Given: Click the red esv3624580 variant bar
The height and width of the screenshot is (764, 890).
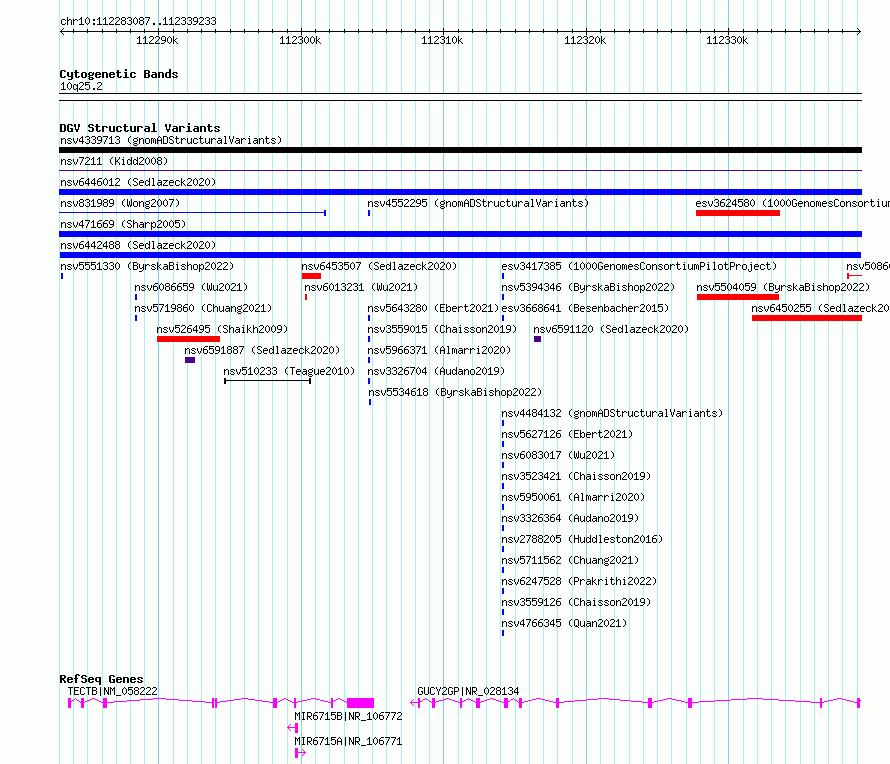Looking at the screenshot, I should [x=738, y=213].
